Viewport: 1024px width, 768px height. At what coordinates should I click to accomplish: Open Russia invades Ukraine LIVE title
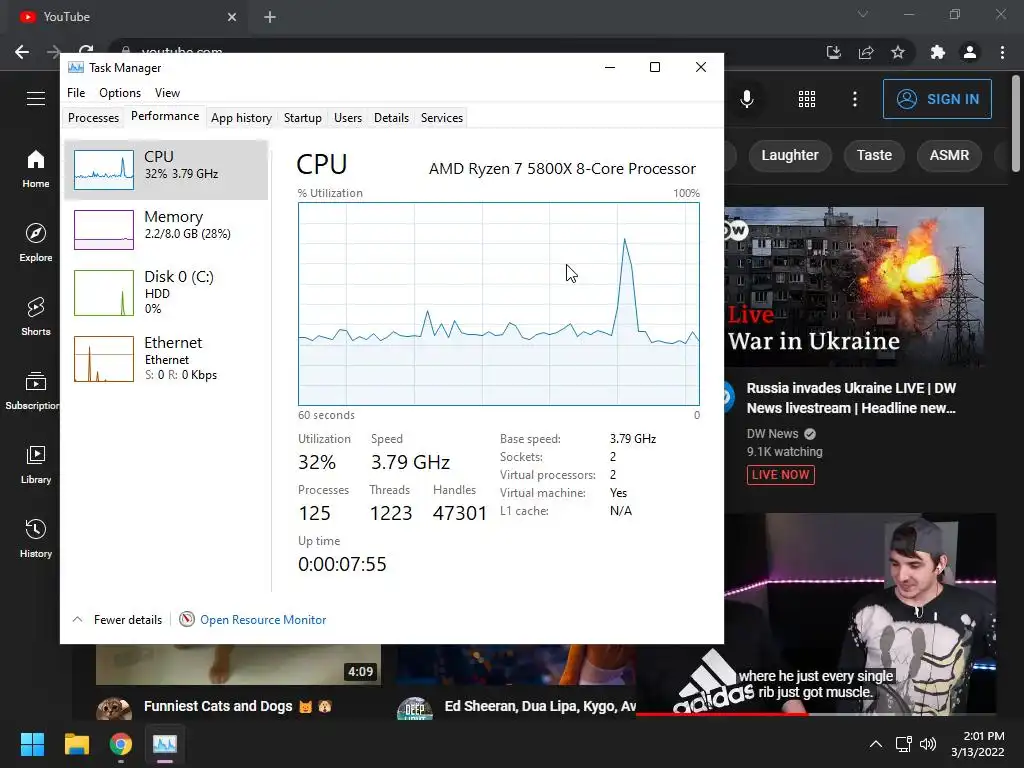pyautogui.click(x=851, y=398)
